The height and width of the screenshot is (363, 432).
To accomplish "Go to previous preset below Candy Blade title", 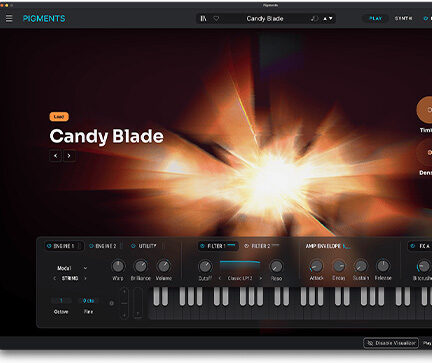I will click(x=56, y=156).
